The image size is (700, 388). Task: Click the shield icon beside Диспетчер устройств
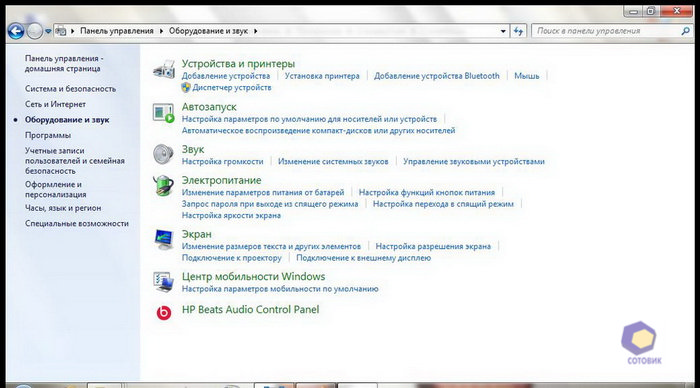point(186,88)
